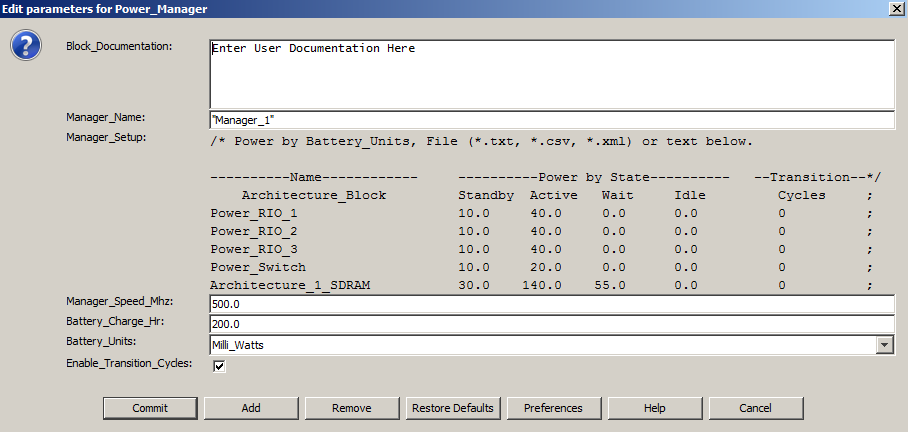The image size is (908, 432).
Task: Click the Wait value 55.0 for SDRAM
Action: point(610,285)
